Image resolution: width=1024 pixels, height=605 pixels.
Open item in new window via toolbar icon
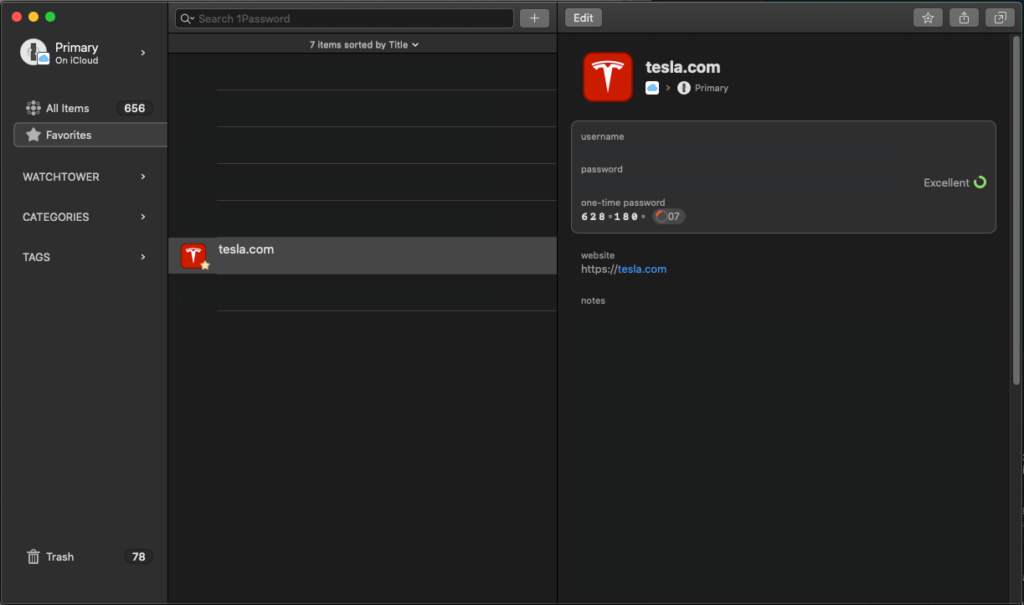1000,17
